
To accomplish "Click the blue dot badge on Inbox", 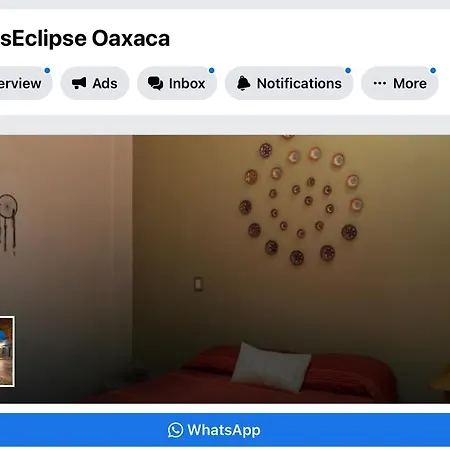I will (211, 70).
